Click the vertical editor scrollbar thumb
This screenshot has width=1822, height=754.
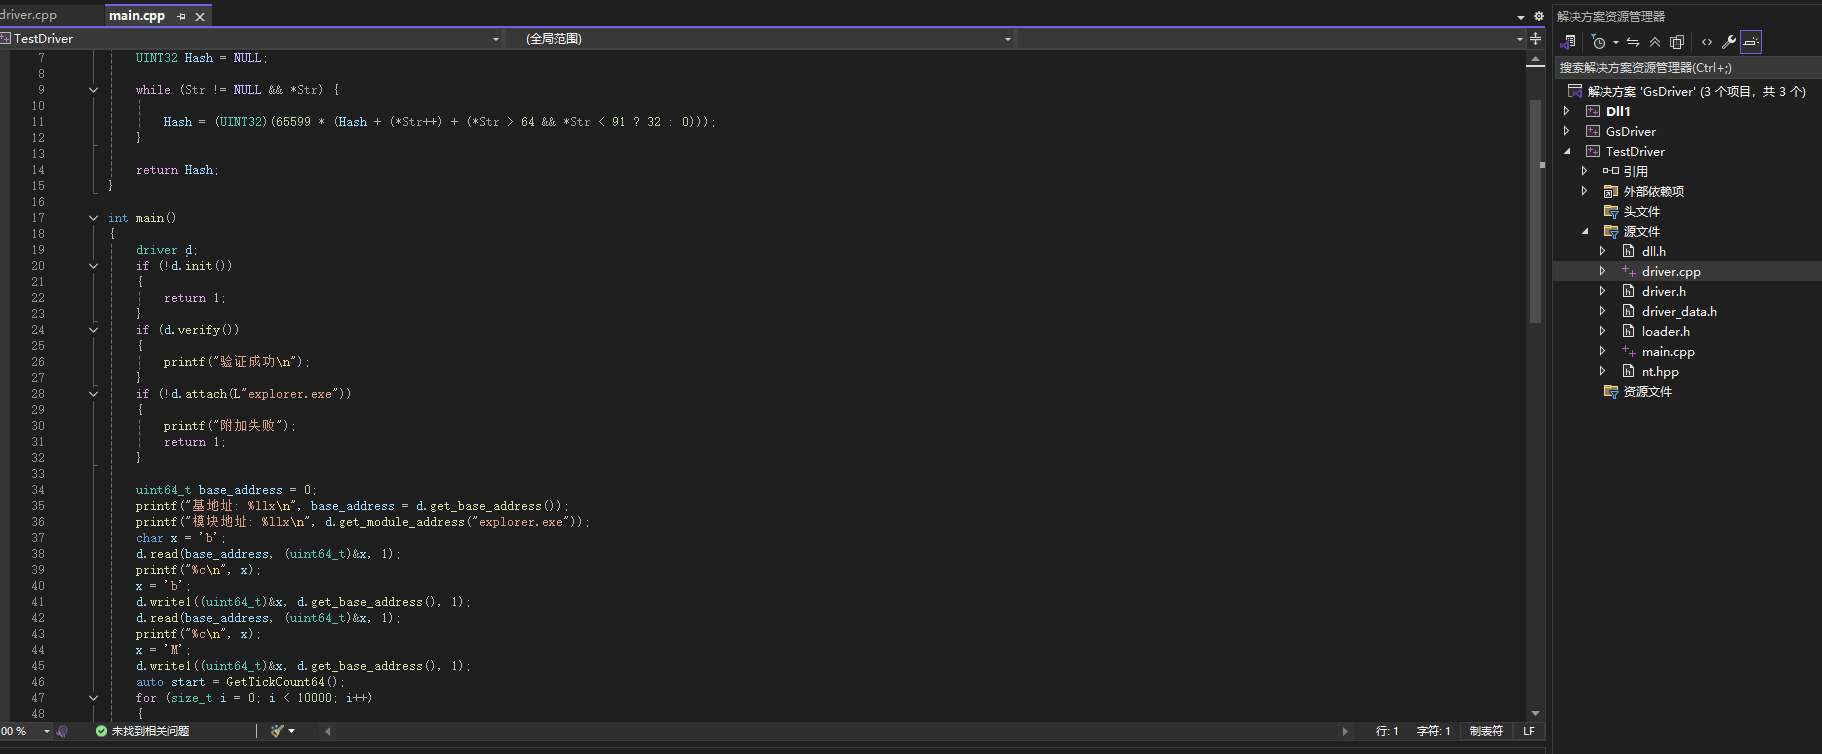click(1535, 210)
